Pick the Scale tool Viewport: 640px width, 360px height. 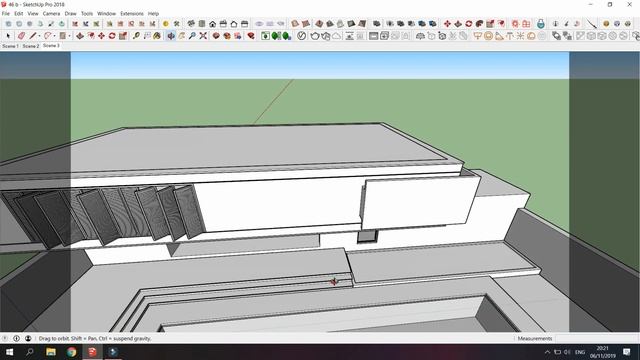123,36
